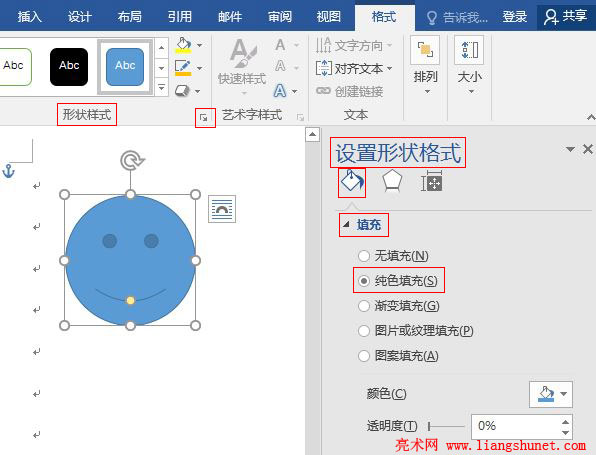Click the shape outline pencil icon
Image resolution: width=596 pixels, height=455 pixels.
point(183,68)
